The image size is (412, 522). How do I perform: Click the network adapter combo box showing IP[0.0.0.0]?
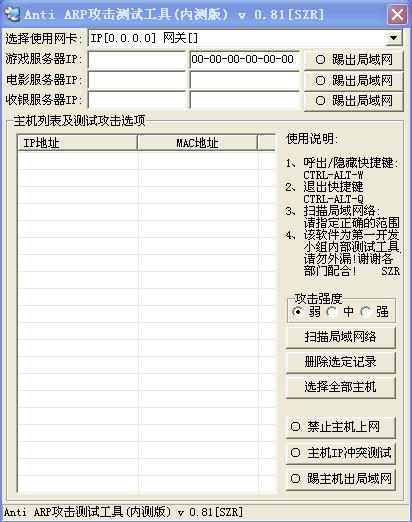point(245,38)
